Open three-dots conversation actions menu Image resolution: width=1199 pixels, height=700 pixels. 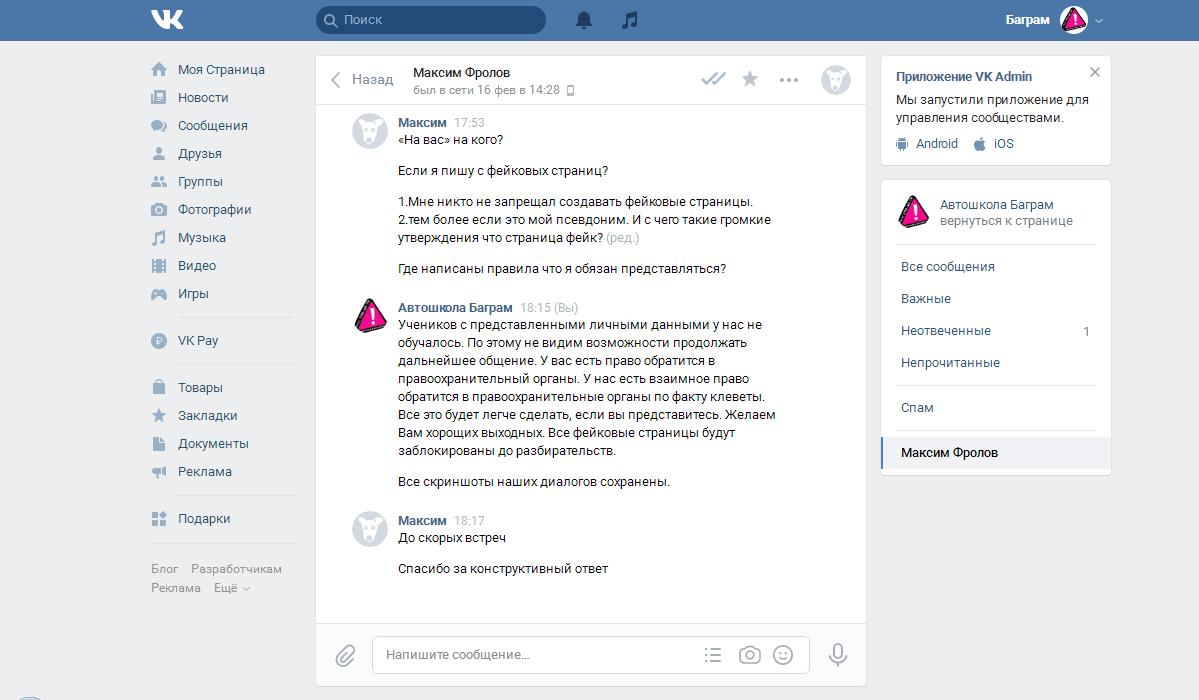click(789, 80)
